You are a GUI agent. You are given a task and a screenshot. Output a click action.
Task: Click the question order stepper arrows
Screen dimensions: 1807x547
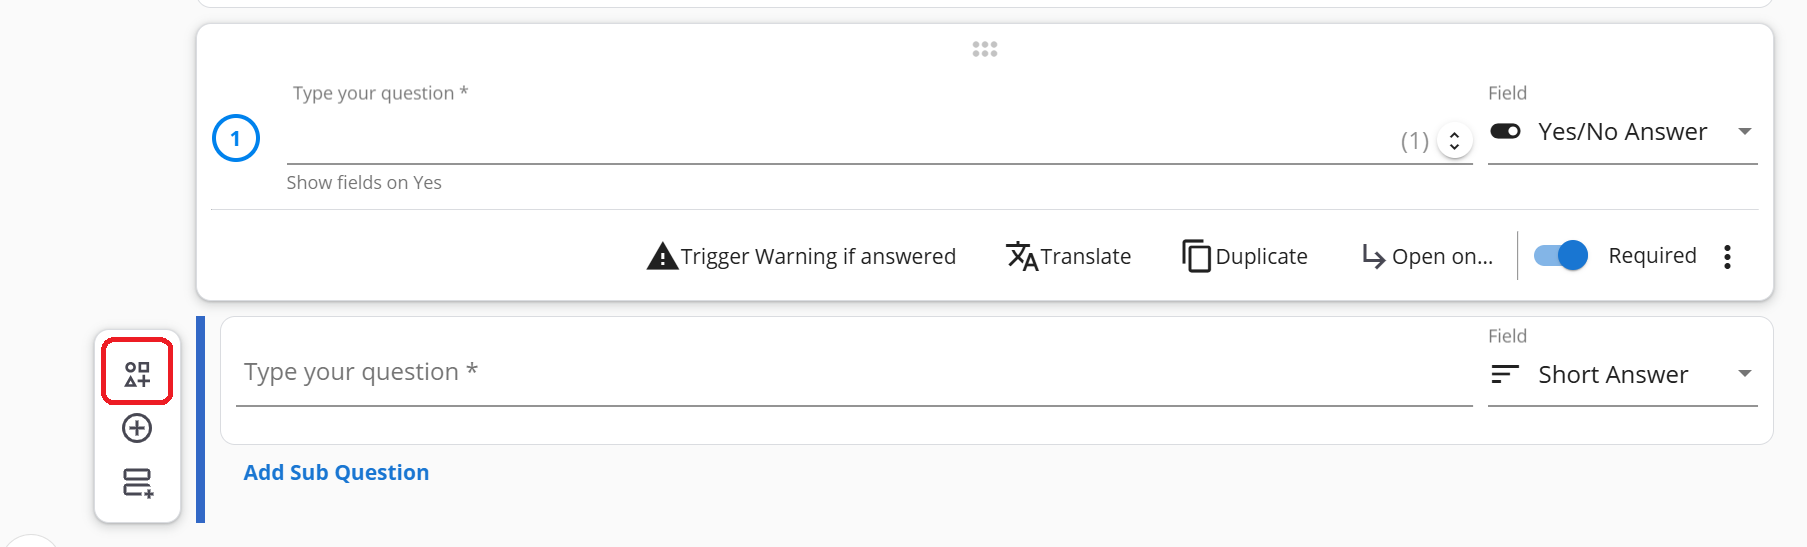[x=1455, y=141]
